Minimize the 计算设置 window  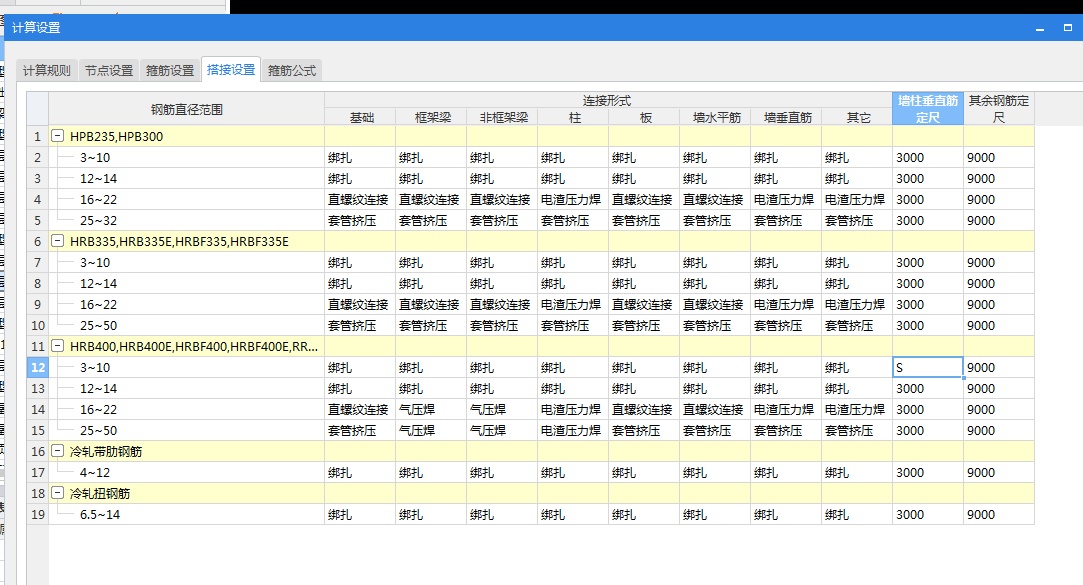(x=1039, y=28)
